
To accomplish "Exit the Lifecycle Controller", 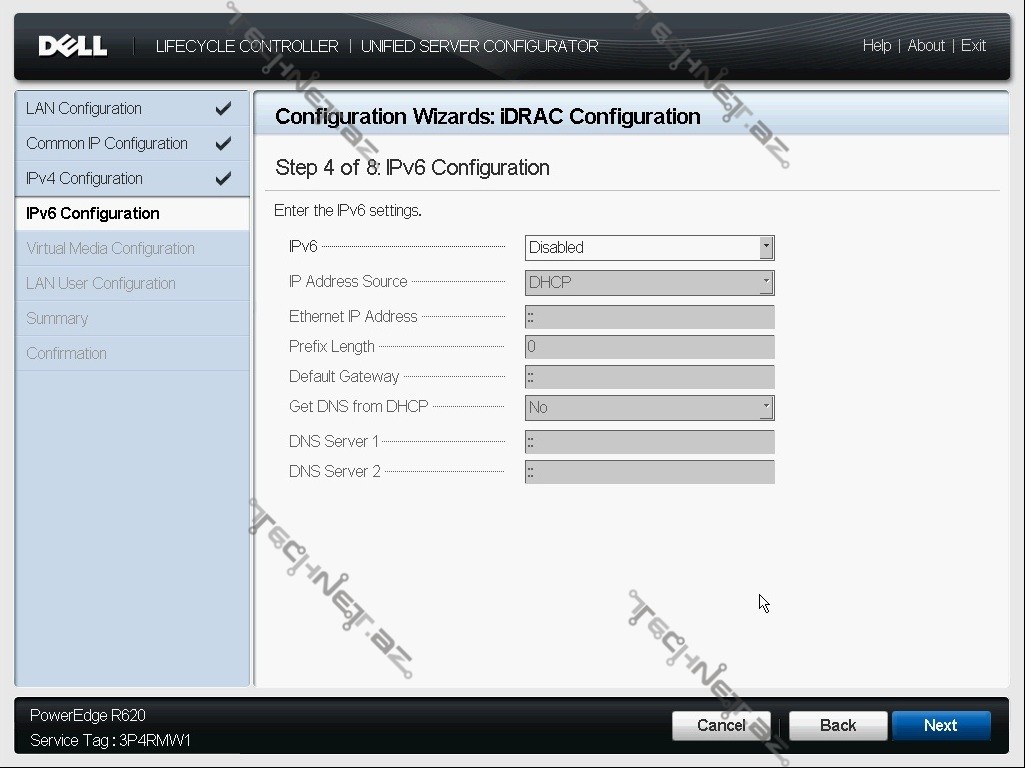I will tap(973, 46).
